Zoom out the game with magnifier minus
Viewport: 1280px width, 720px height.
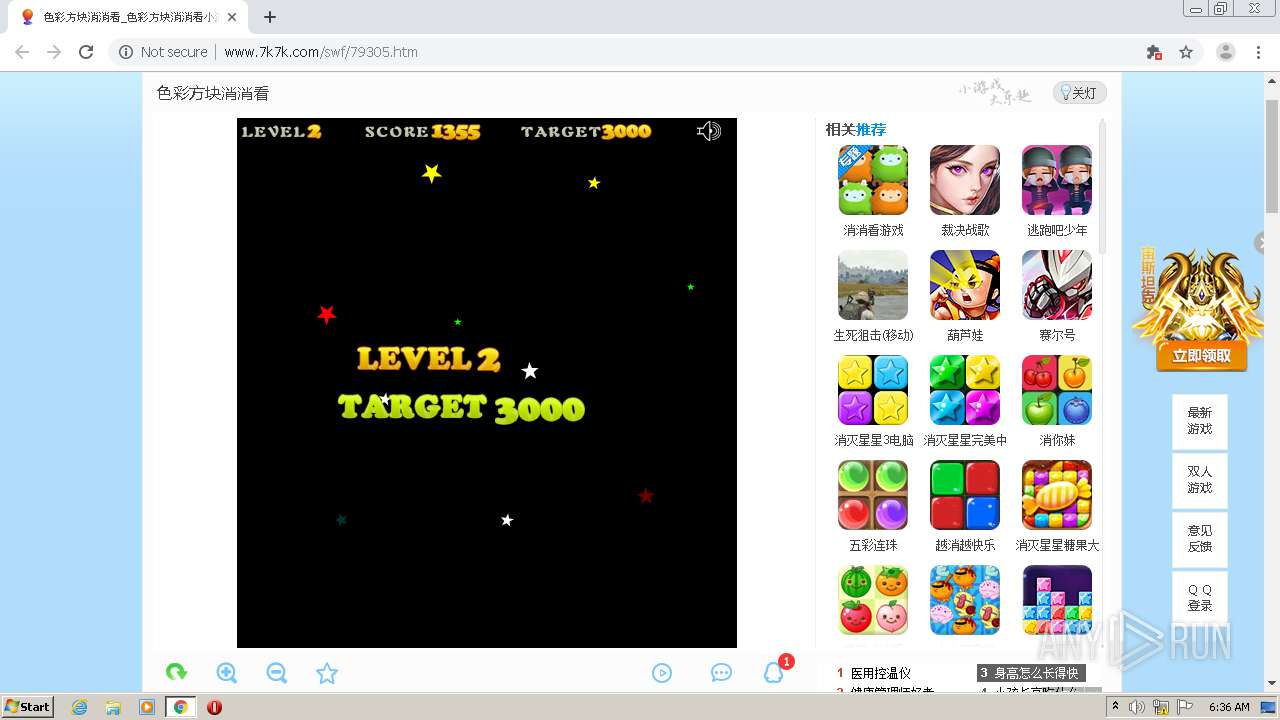277,673
